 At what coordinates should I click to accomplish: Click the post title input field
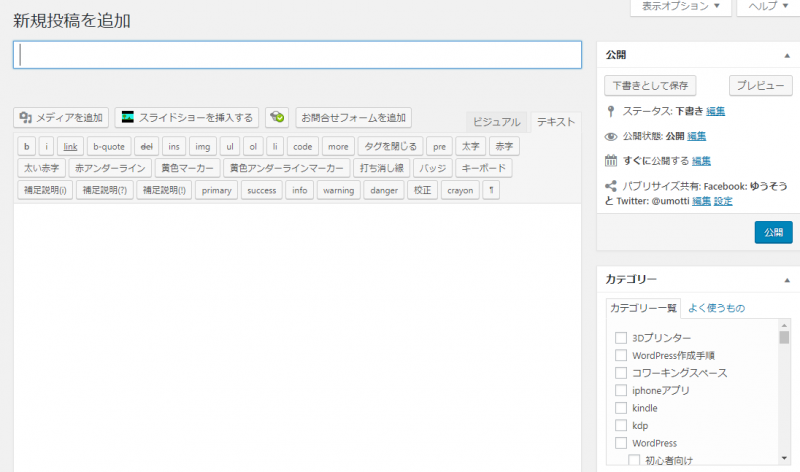click(x=297, y=55)
